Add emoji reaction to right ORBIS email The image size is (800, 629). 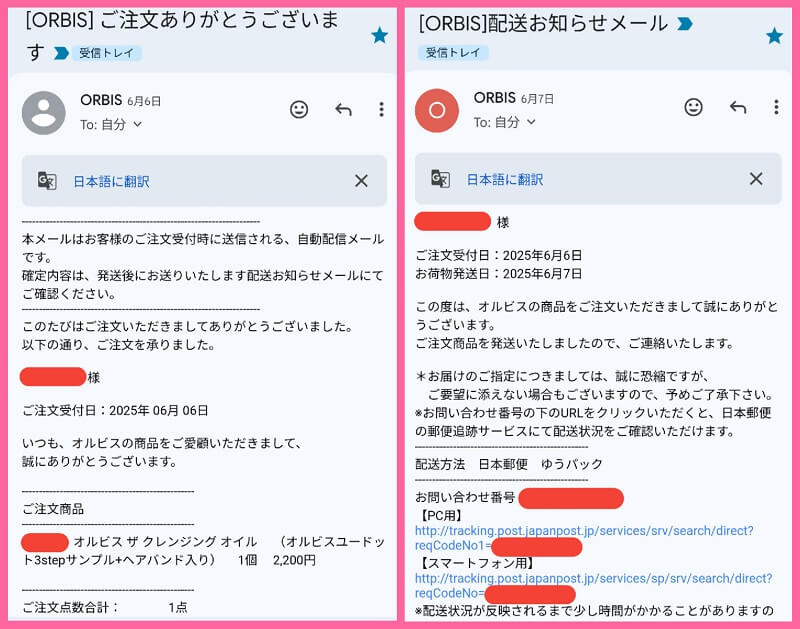coord(693,107)
